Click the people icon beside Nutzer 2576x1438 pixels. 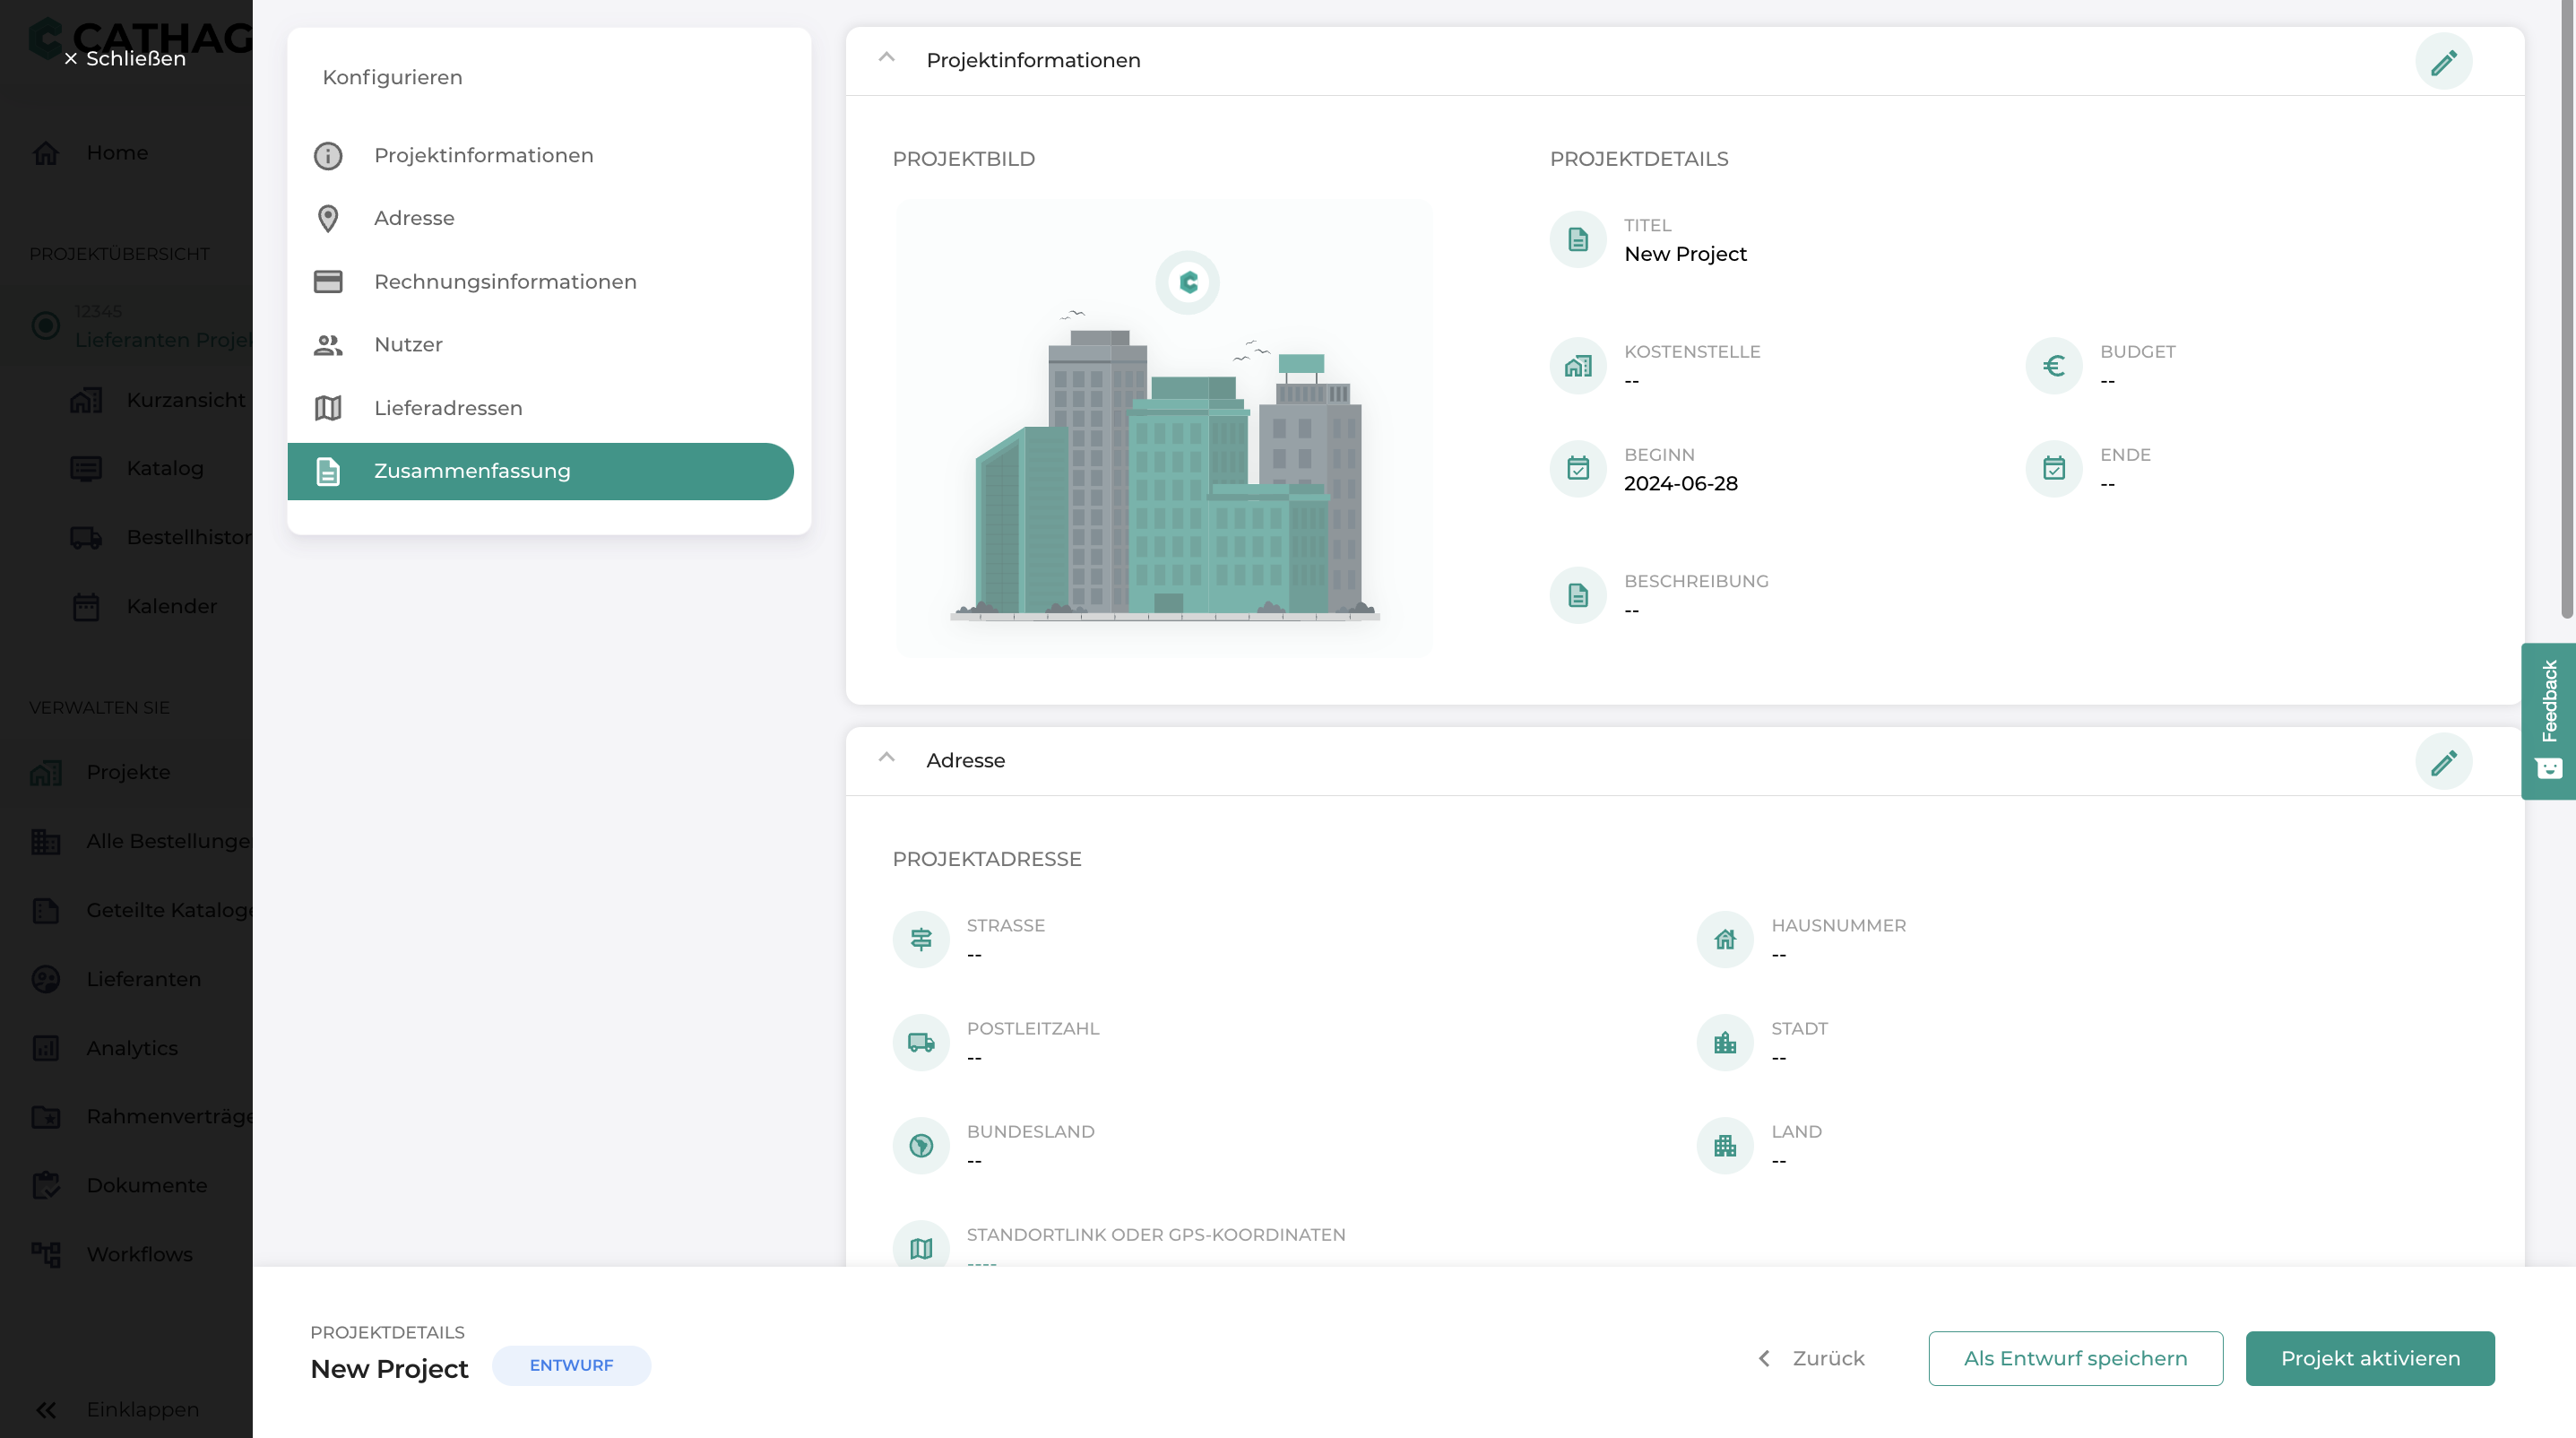(x=328, y=345)
